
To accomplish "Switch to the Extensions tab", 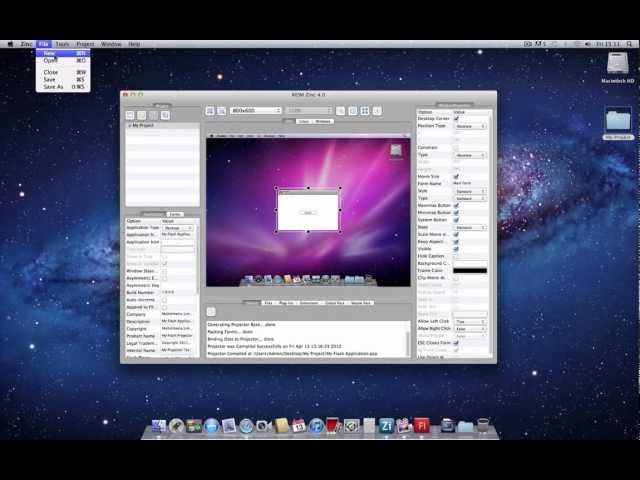I will click(x=309, y=303).
